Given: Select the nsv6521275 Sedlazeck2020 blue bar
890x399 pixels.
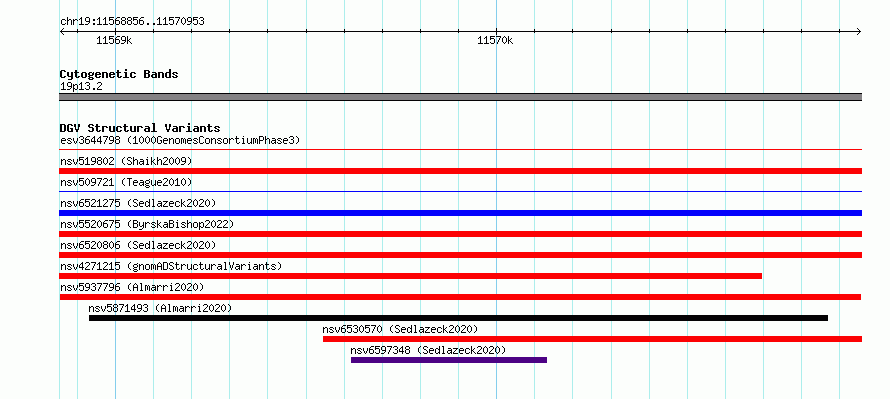Looking at the screenshot, I should pyautogui.click(x=460, y=213).
